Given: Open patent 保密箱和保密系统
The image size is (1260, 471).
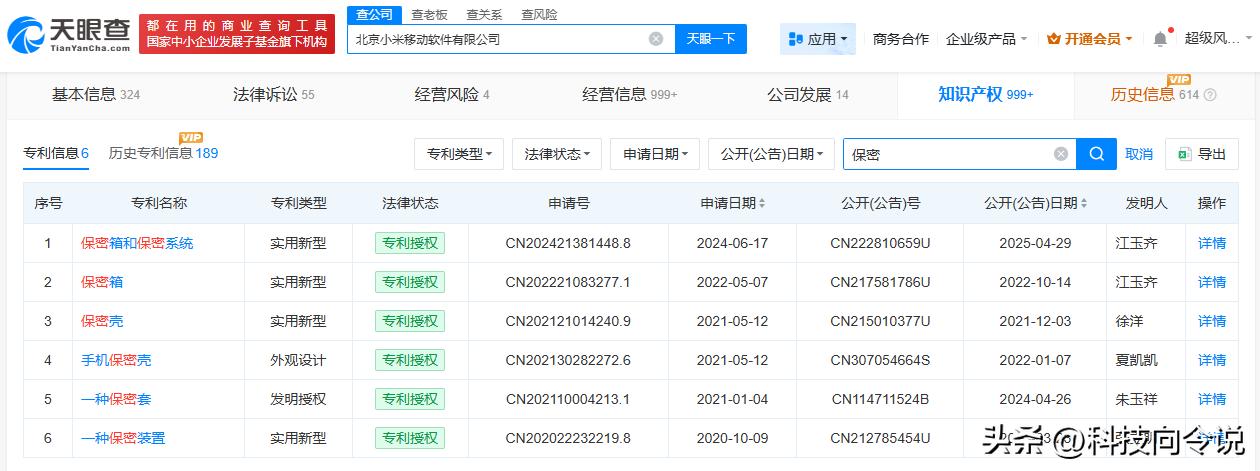Looking at the screenshot, I should point(137,243).
